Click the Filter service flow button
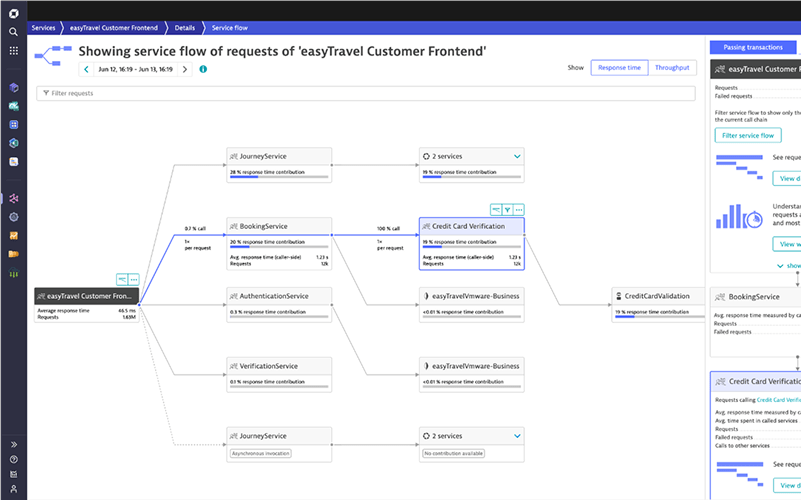The height and width of the screenshot is (500, 801). click(748, 135)
